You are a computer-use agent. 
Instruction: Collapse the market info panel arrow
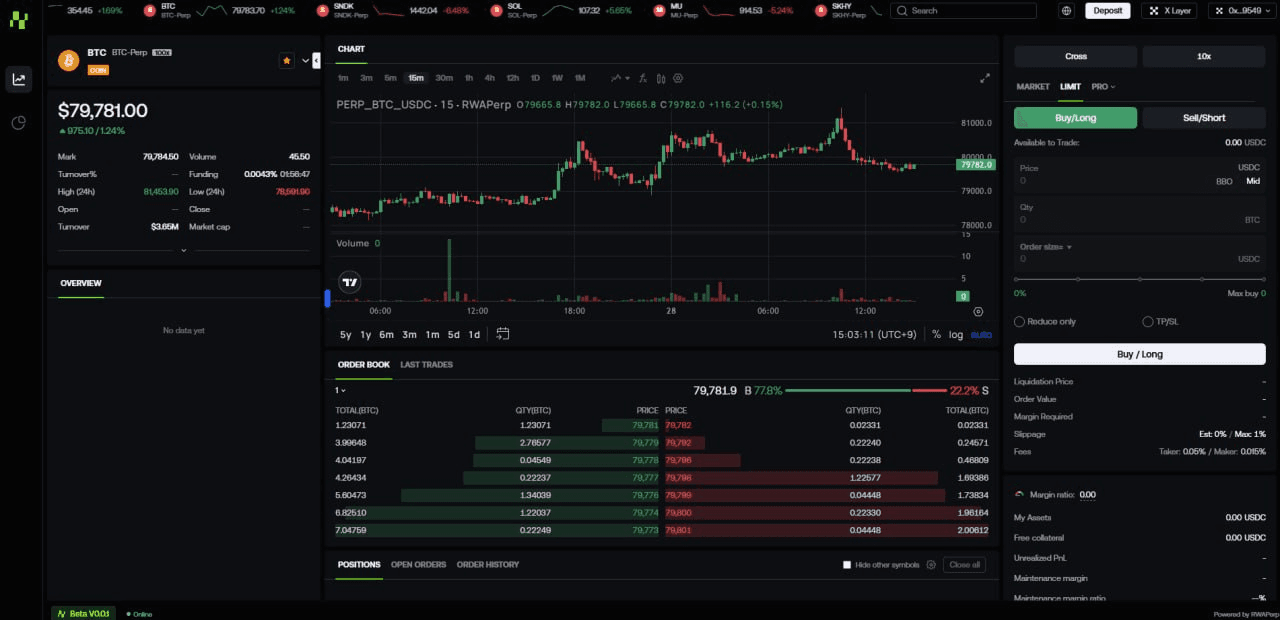316,61
